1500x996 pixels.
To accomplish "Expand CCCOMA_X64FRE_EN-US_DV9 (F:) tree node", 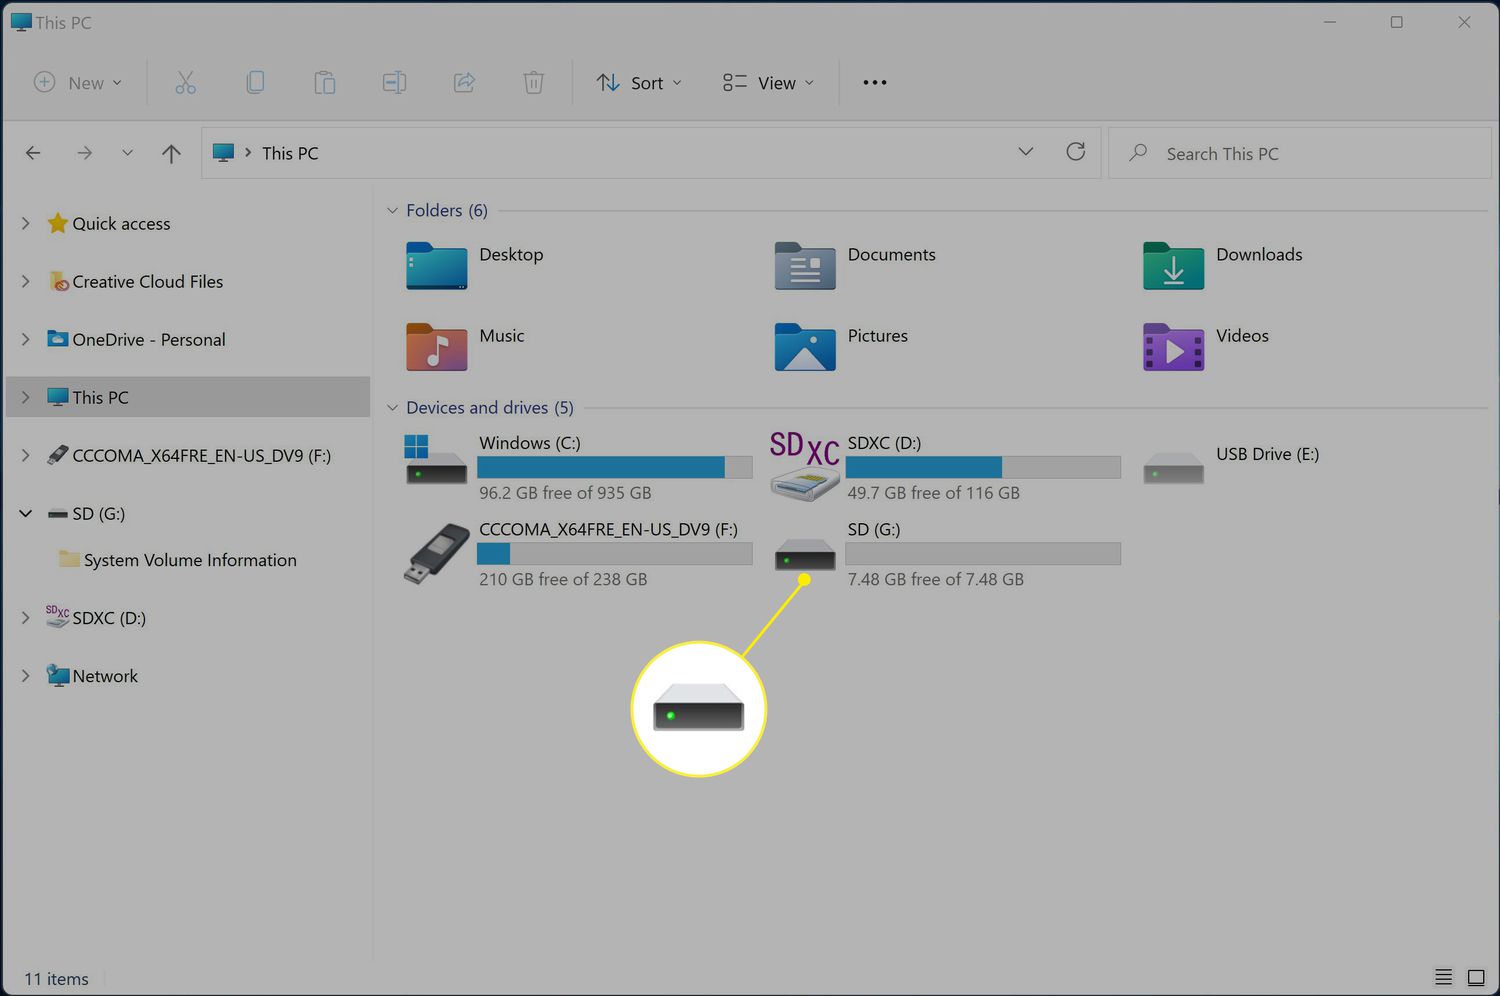I will click(x=25, y=455).
